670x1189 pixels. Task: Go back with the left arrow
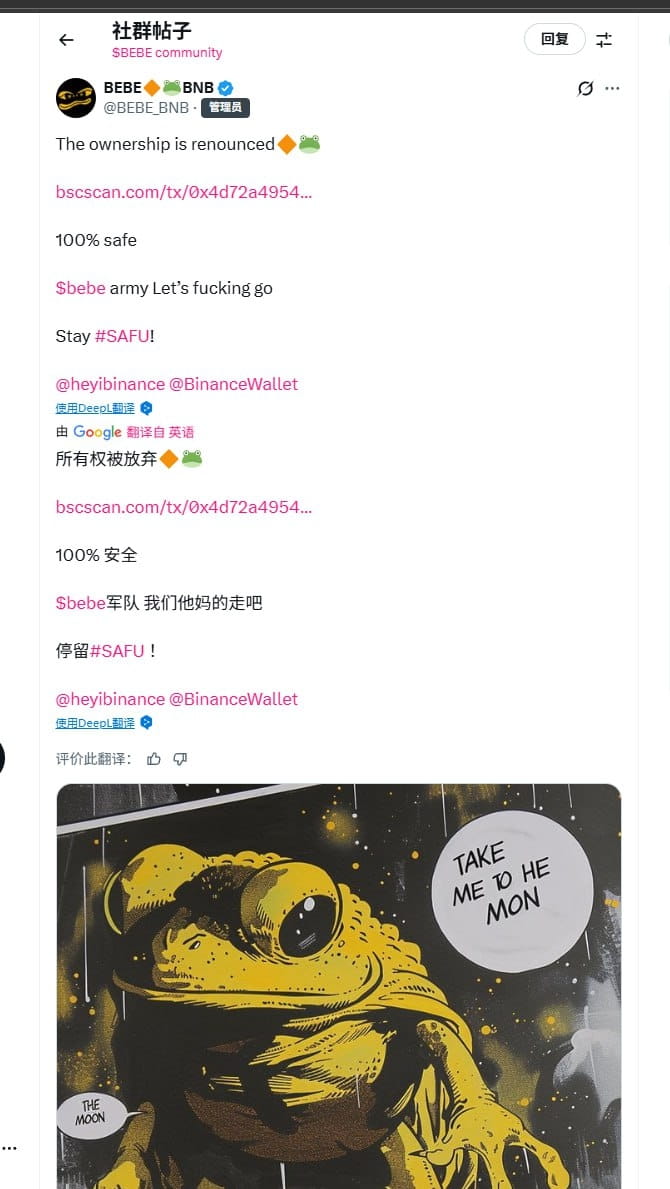pos(67,40)
